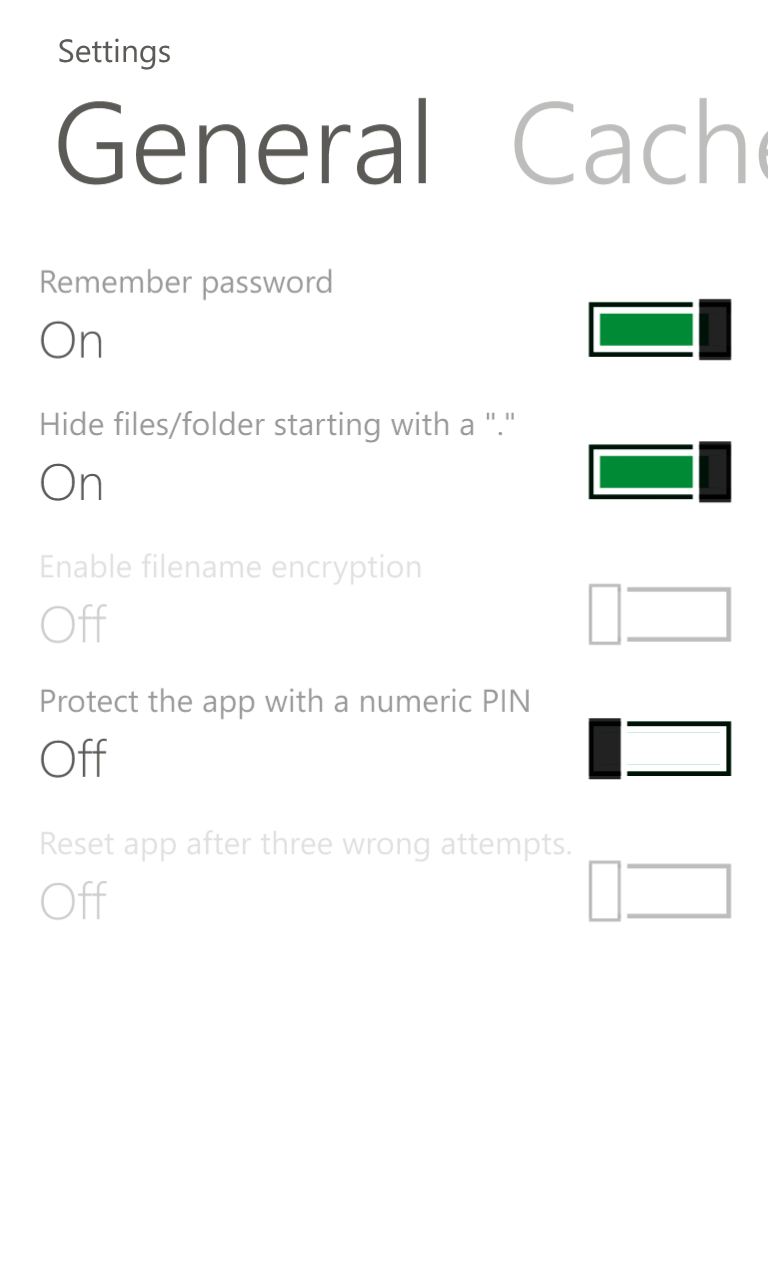The image size is (768, 1280).
Task: Tap the Enable filename encryption label
Action: (231, 567)
